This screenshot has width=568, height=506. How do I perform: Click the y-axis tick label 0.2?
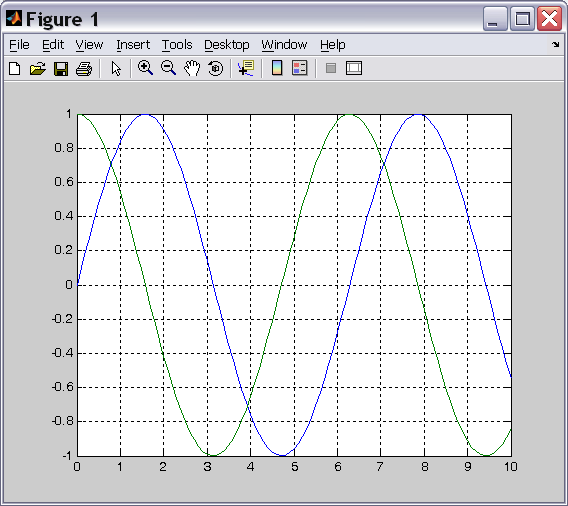point(64,250)
